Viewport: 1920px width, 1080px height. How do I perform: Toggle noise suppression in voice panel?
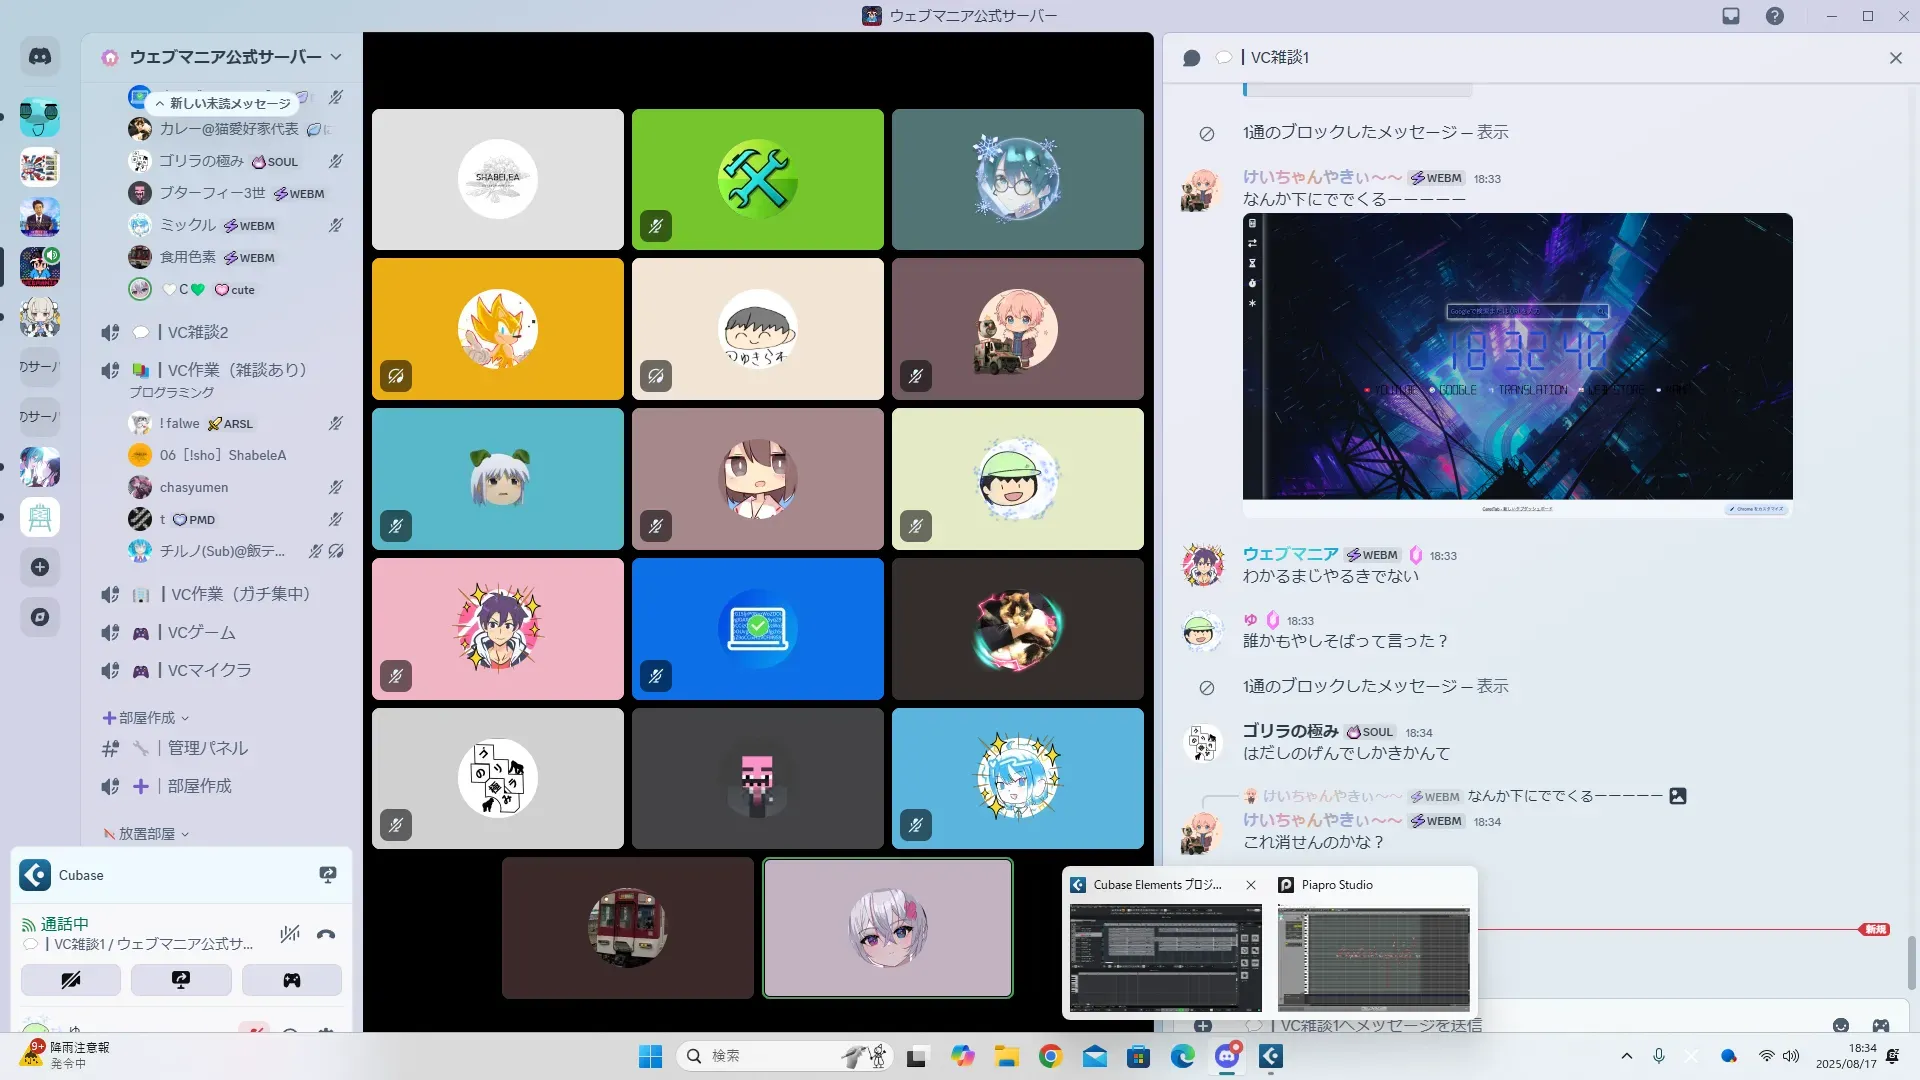point(290,935)
